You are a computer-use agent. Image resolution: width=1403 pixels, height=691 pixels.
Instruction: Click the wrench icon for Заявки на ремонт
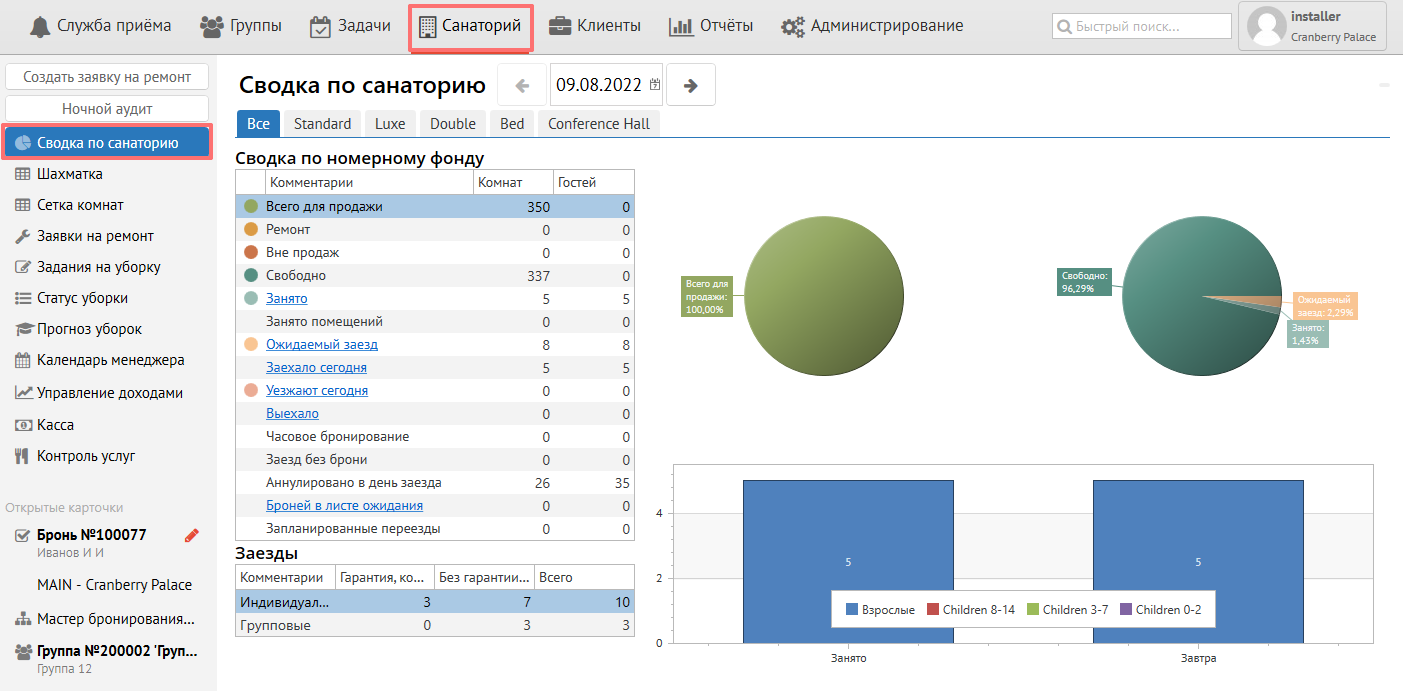[x=22, y=236]
